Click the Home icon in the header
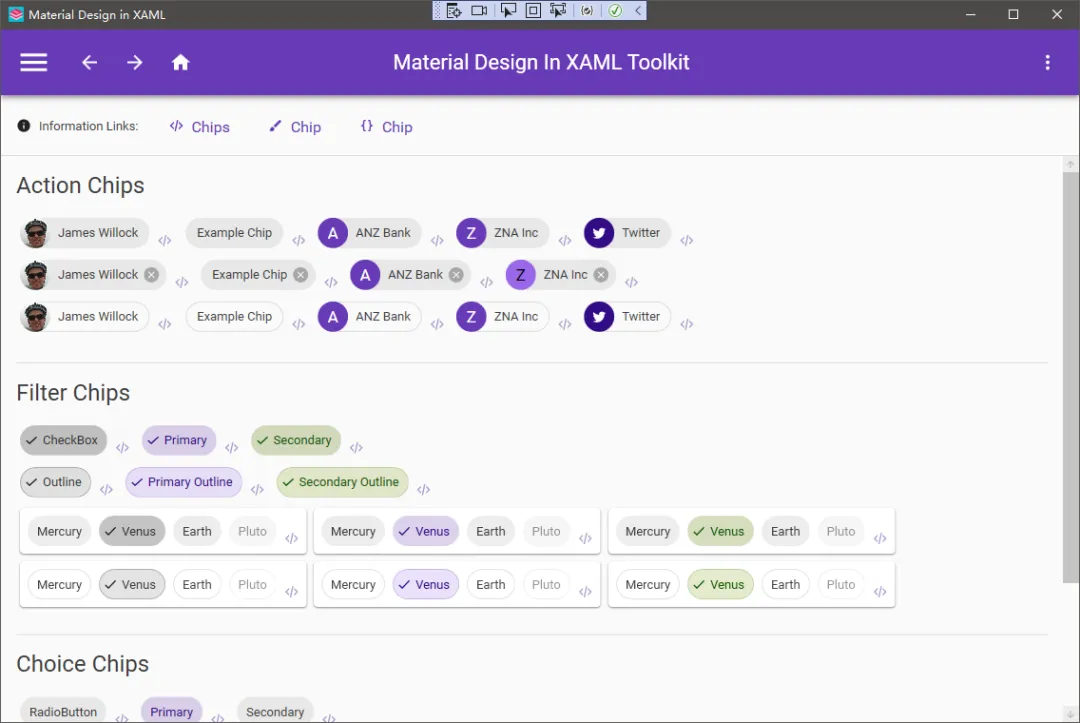This screenshot has width=1080, height=723. point(180,63)
